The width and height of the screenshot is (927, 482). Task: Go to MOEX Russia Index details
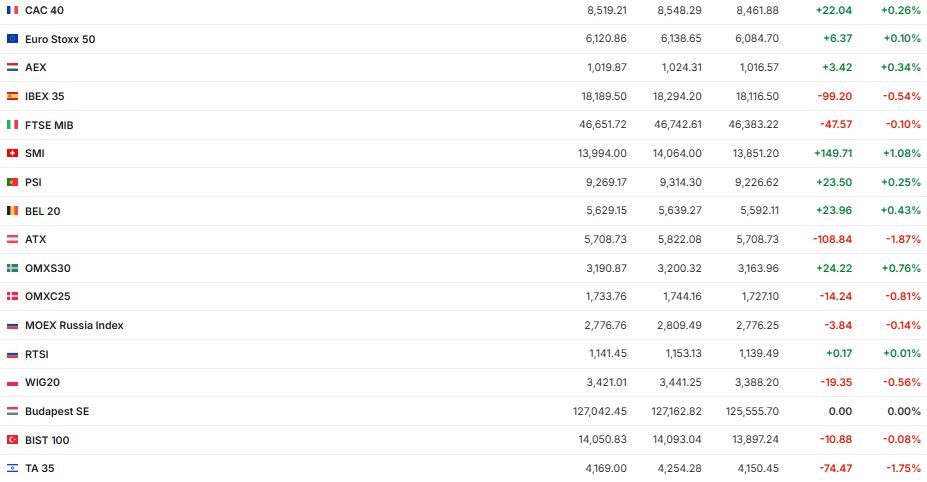(x=74, y=325)
